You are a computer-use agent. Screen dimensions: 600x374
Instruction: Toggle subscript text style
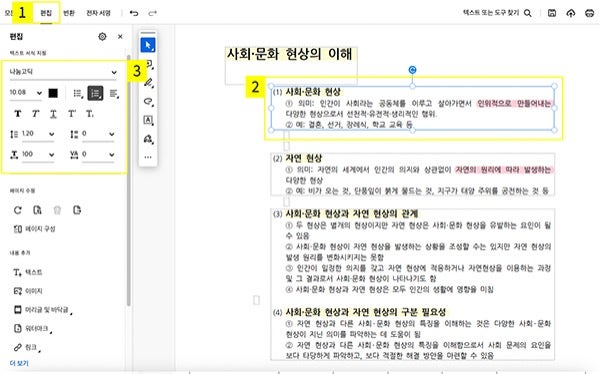click(90, 114)
